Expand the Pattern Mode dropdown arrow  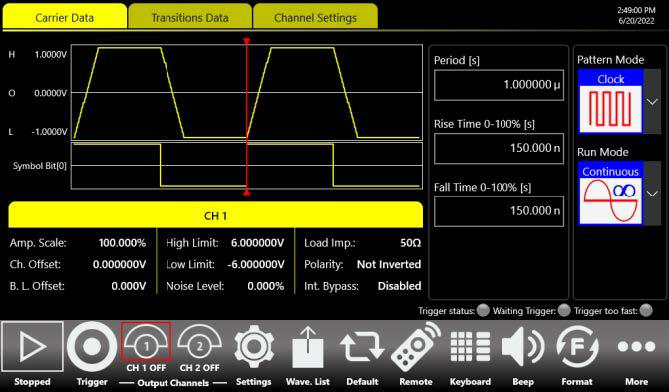click(652, 102)
